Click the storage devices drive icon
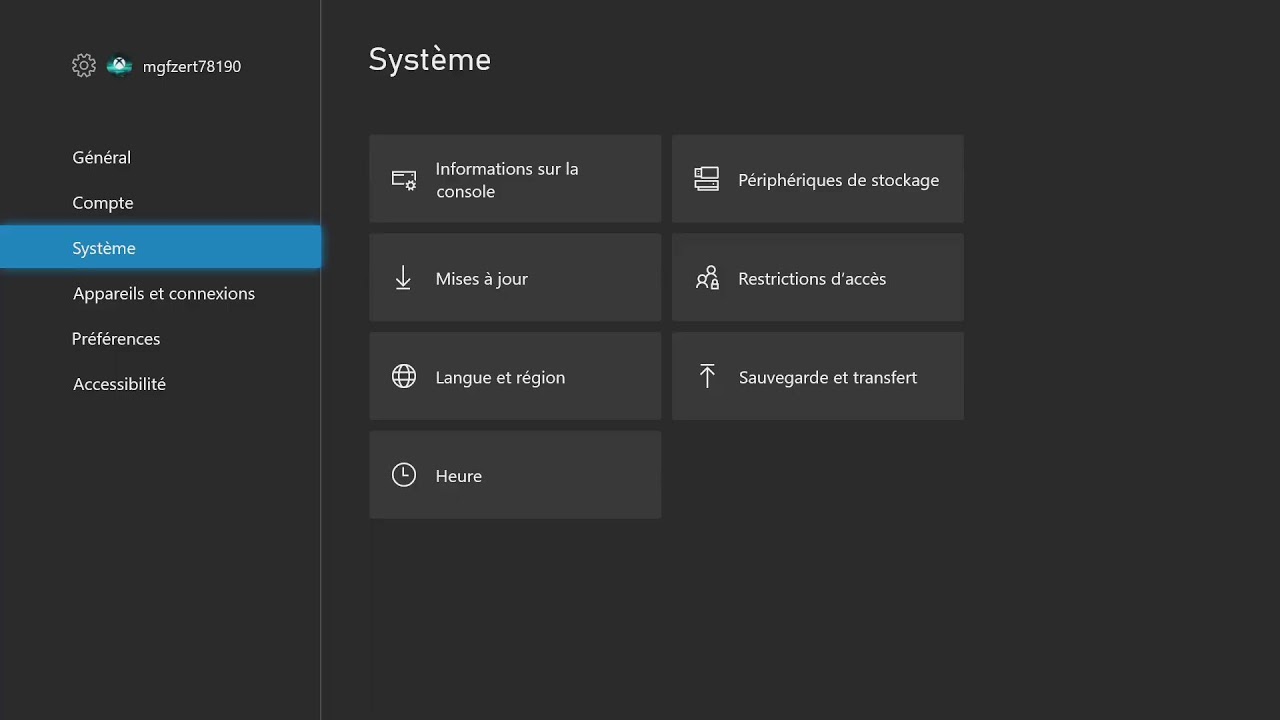 click(x=707, y=180)
